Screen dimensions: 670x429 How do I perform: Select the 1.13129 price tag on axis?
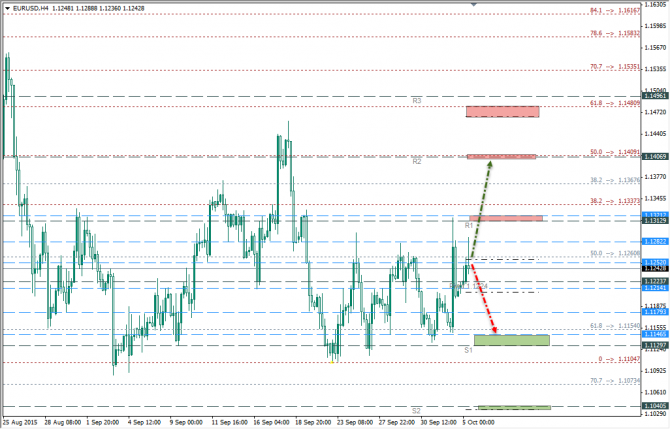[655, 220]
